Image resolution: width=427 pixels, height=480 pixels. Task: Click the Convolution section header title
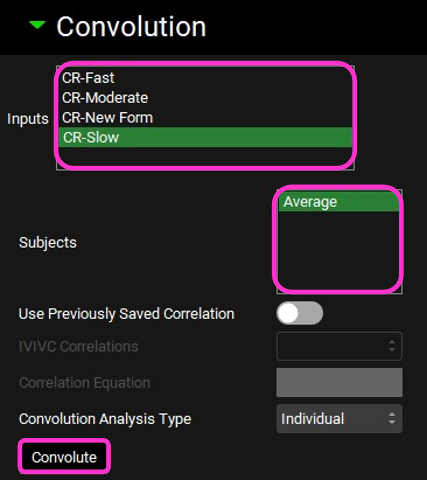131,27
